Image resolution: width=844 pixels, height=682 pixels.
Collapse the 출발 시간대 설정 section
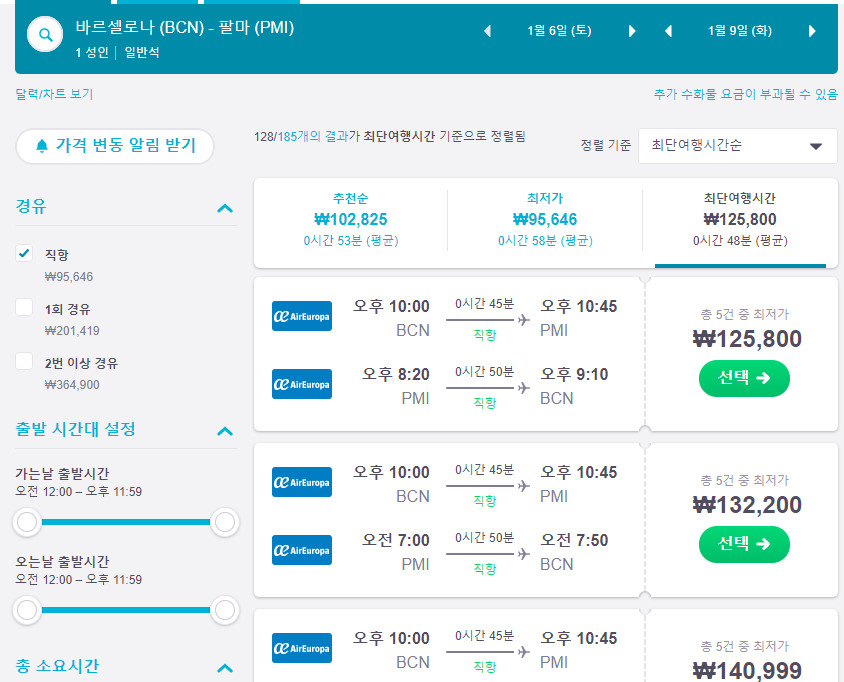(x=225, y=431)
